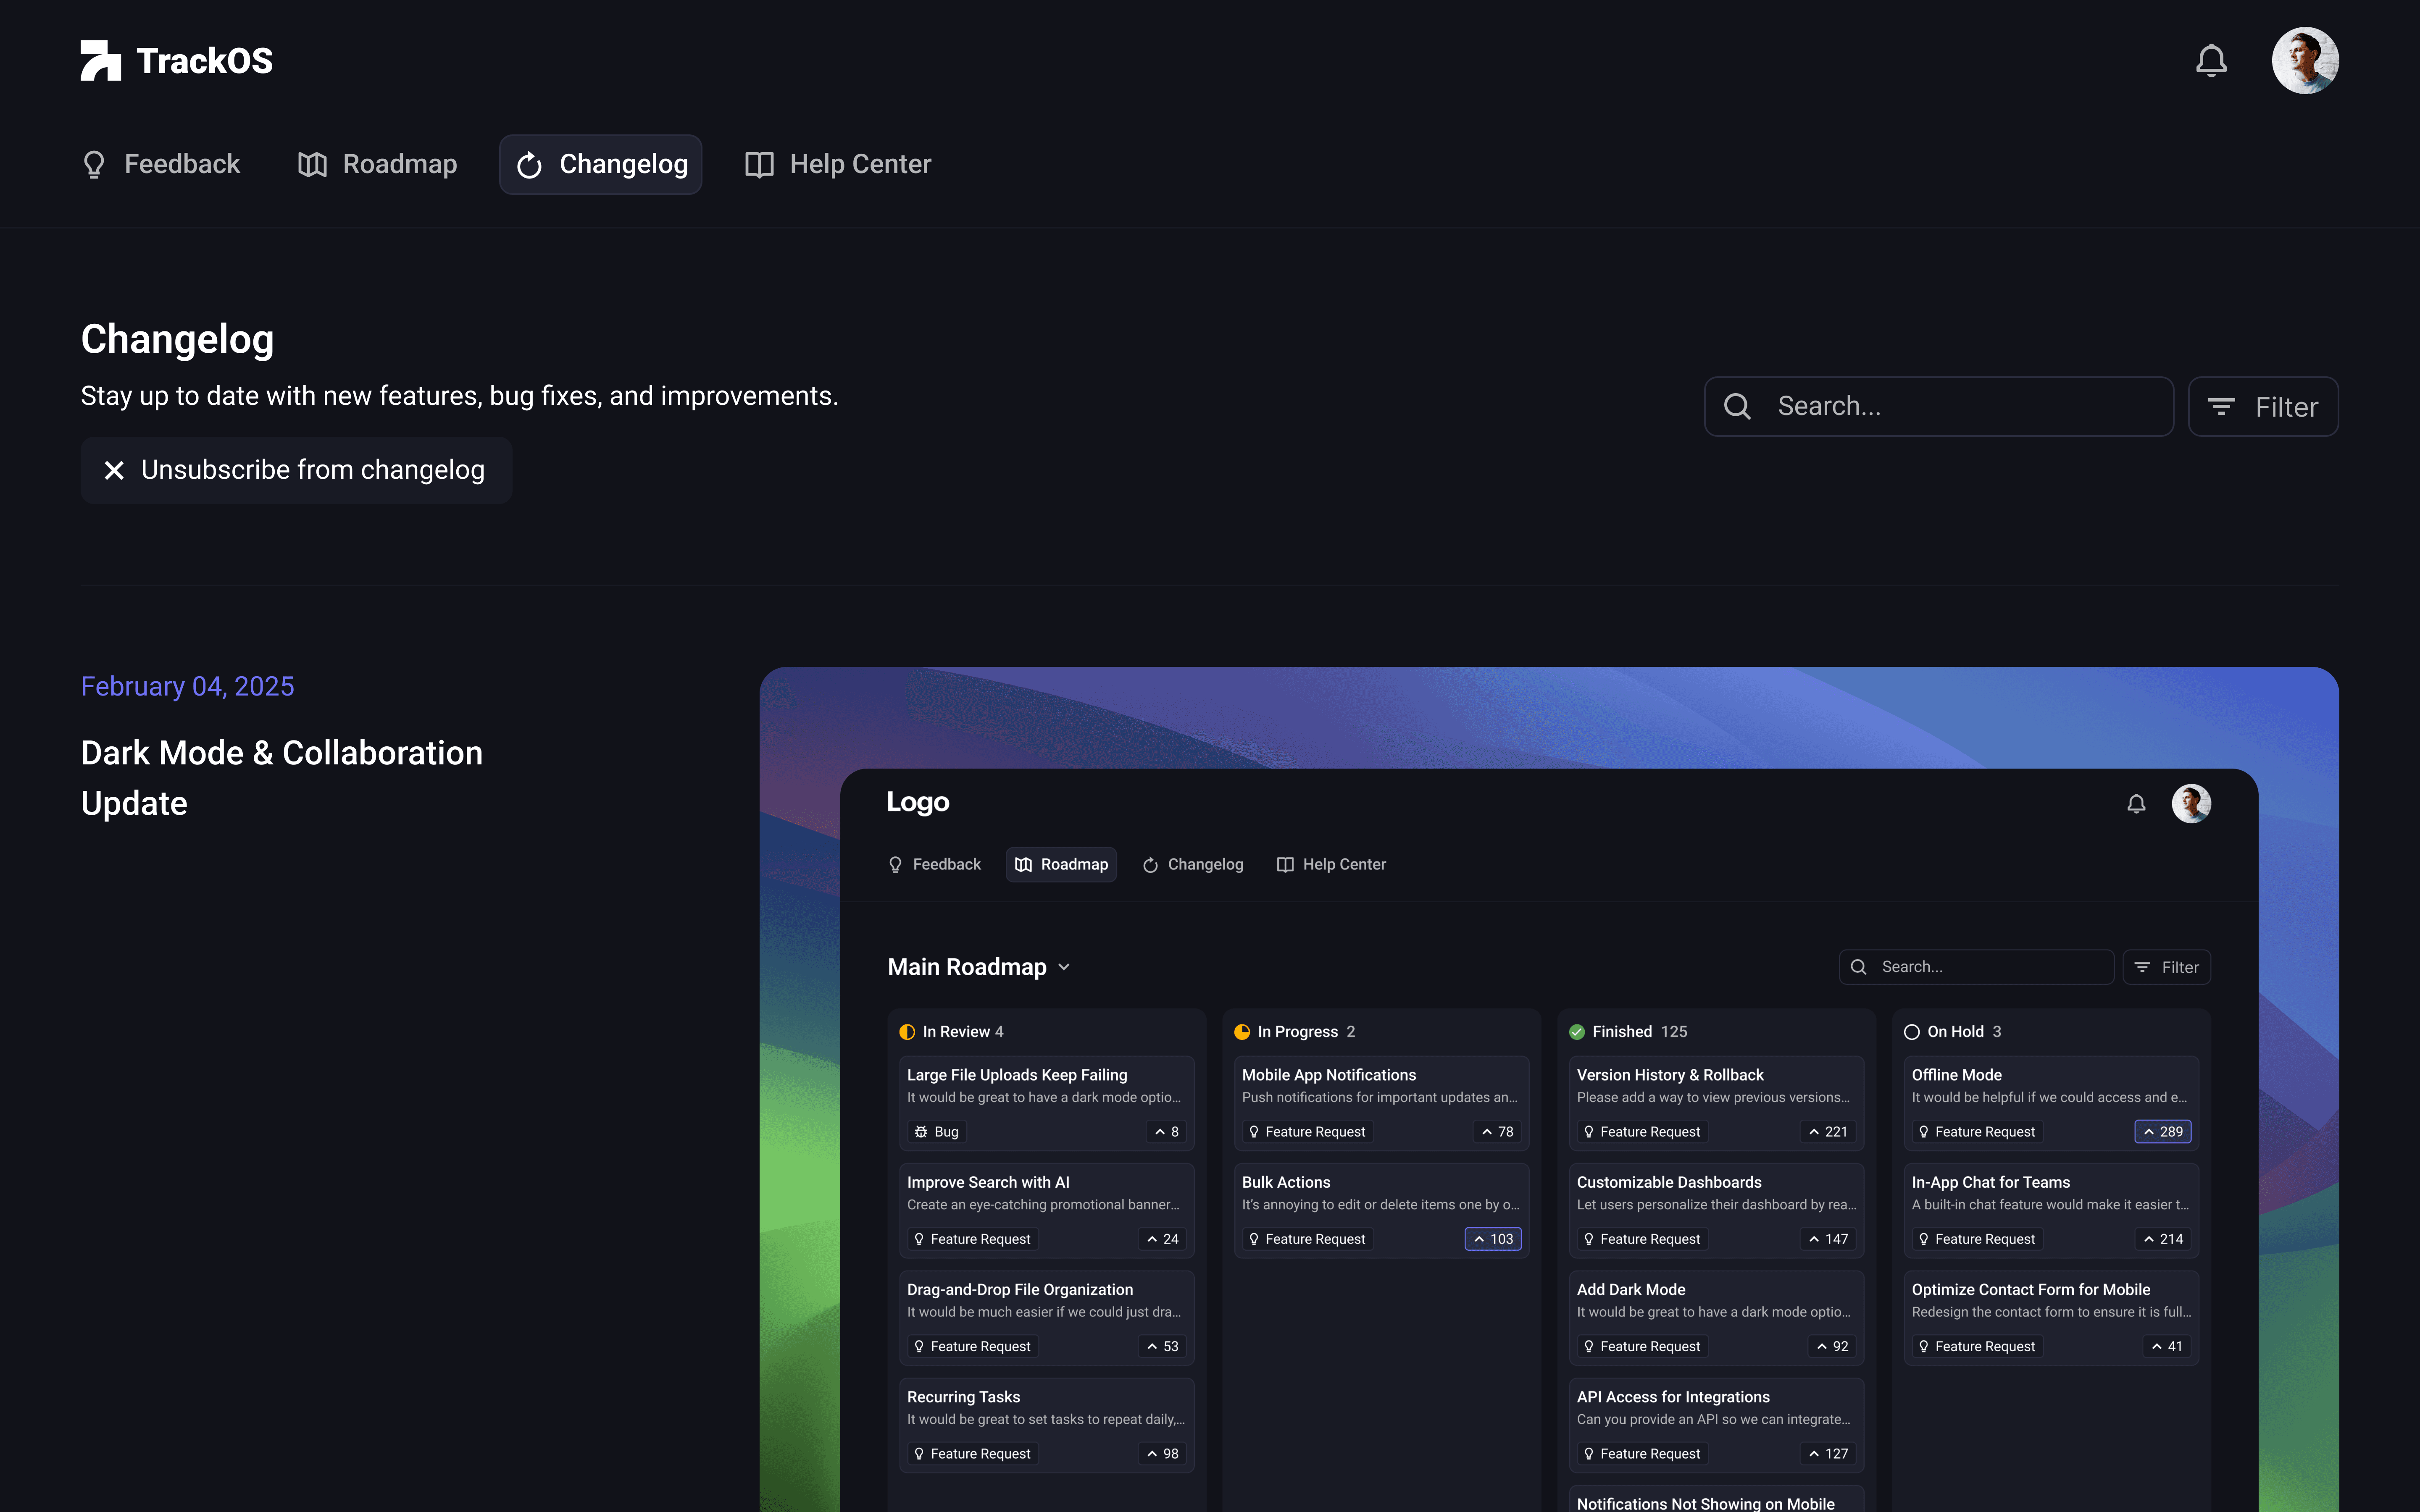
Task: Click Feature Request tag on Add Dark Mode card
Action: click(1643, 1346)
